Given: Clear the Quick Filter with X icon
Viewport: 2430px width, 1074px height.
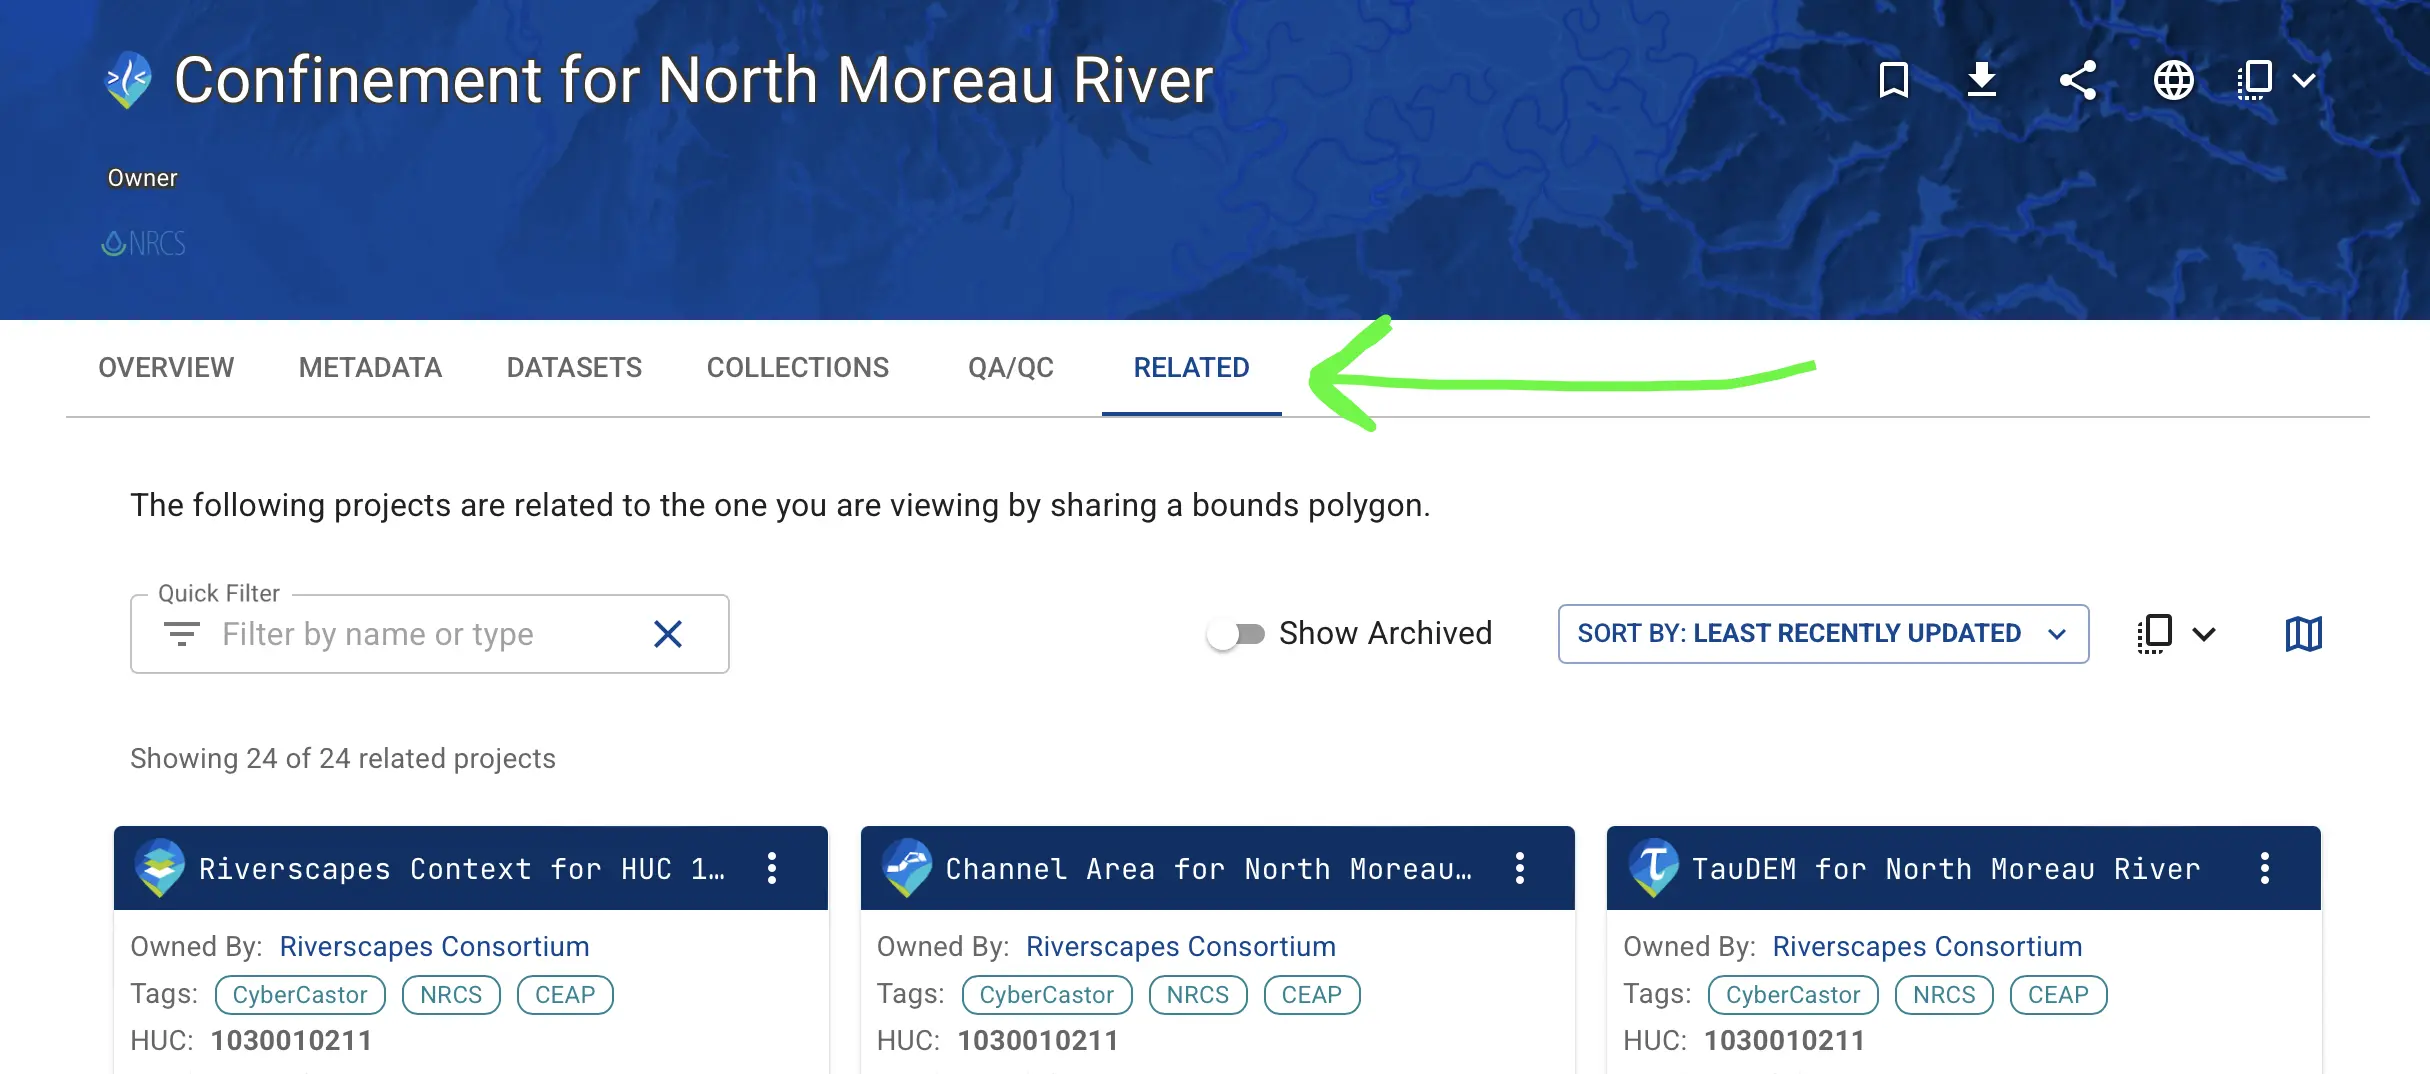Looking at the screenshot, I should 668,634.
